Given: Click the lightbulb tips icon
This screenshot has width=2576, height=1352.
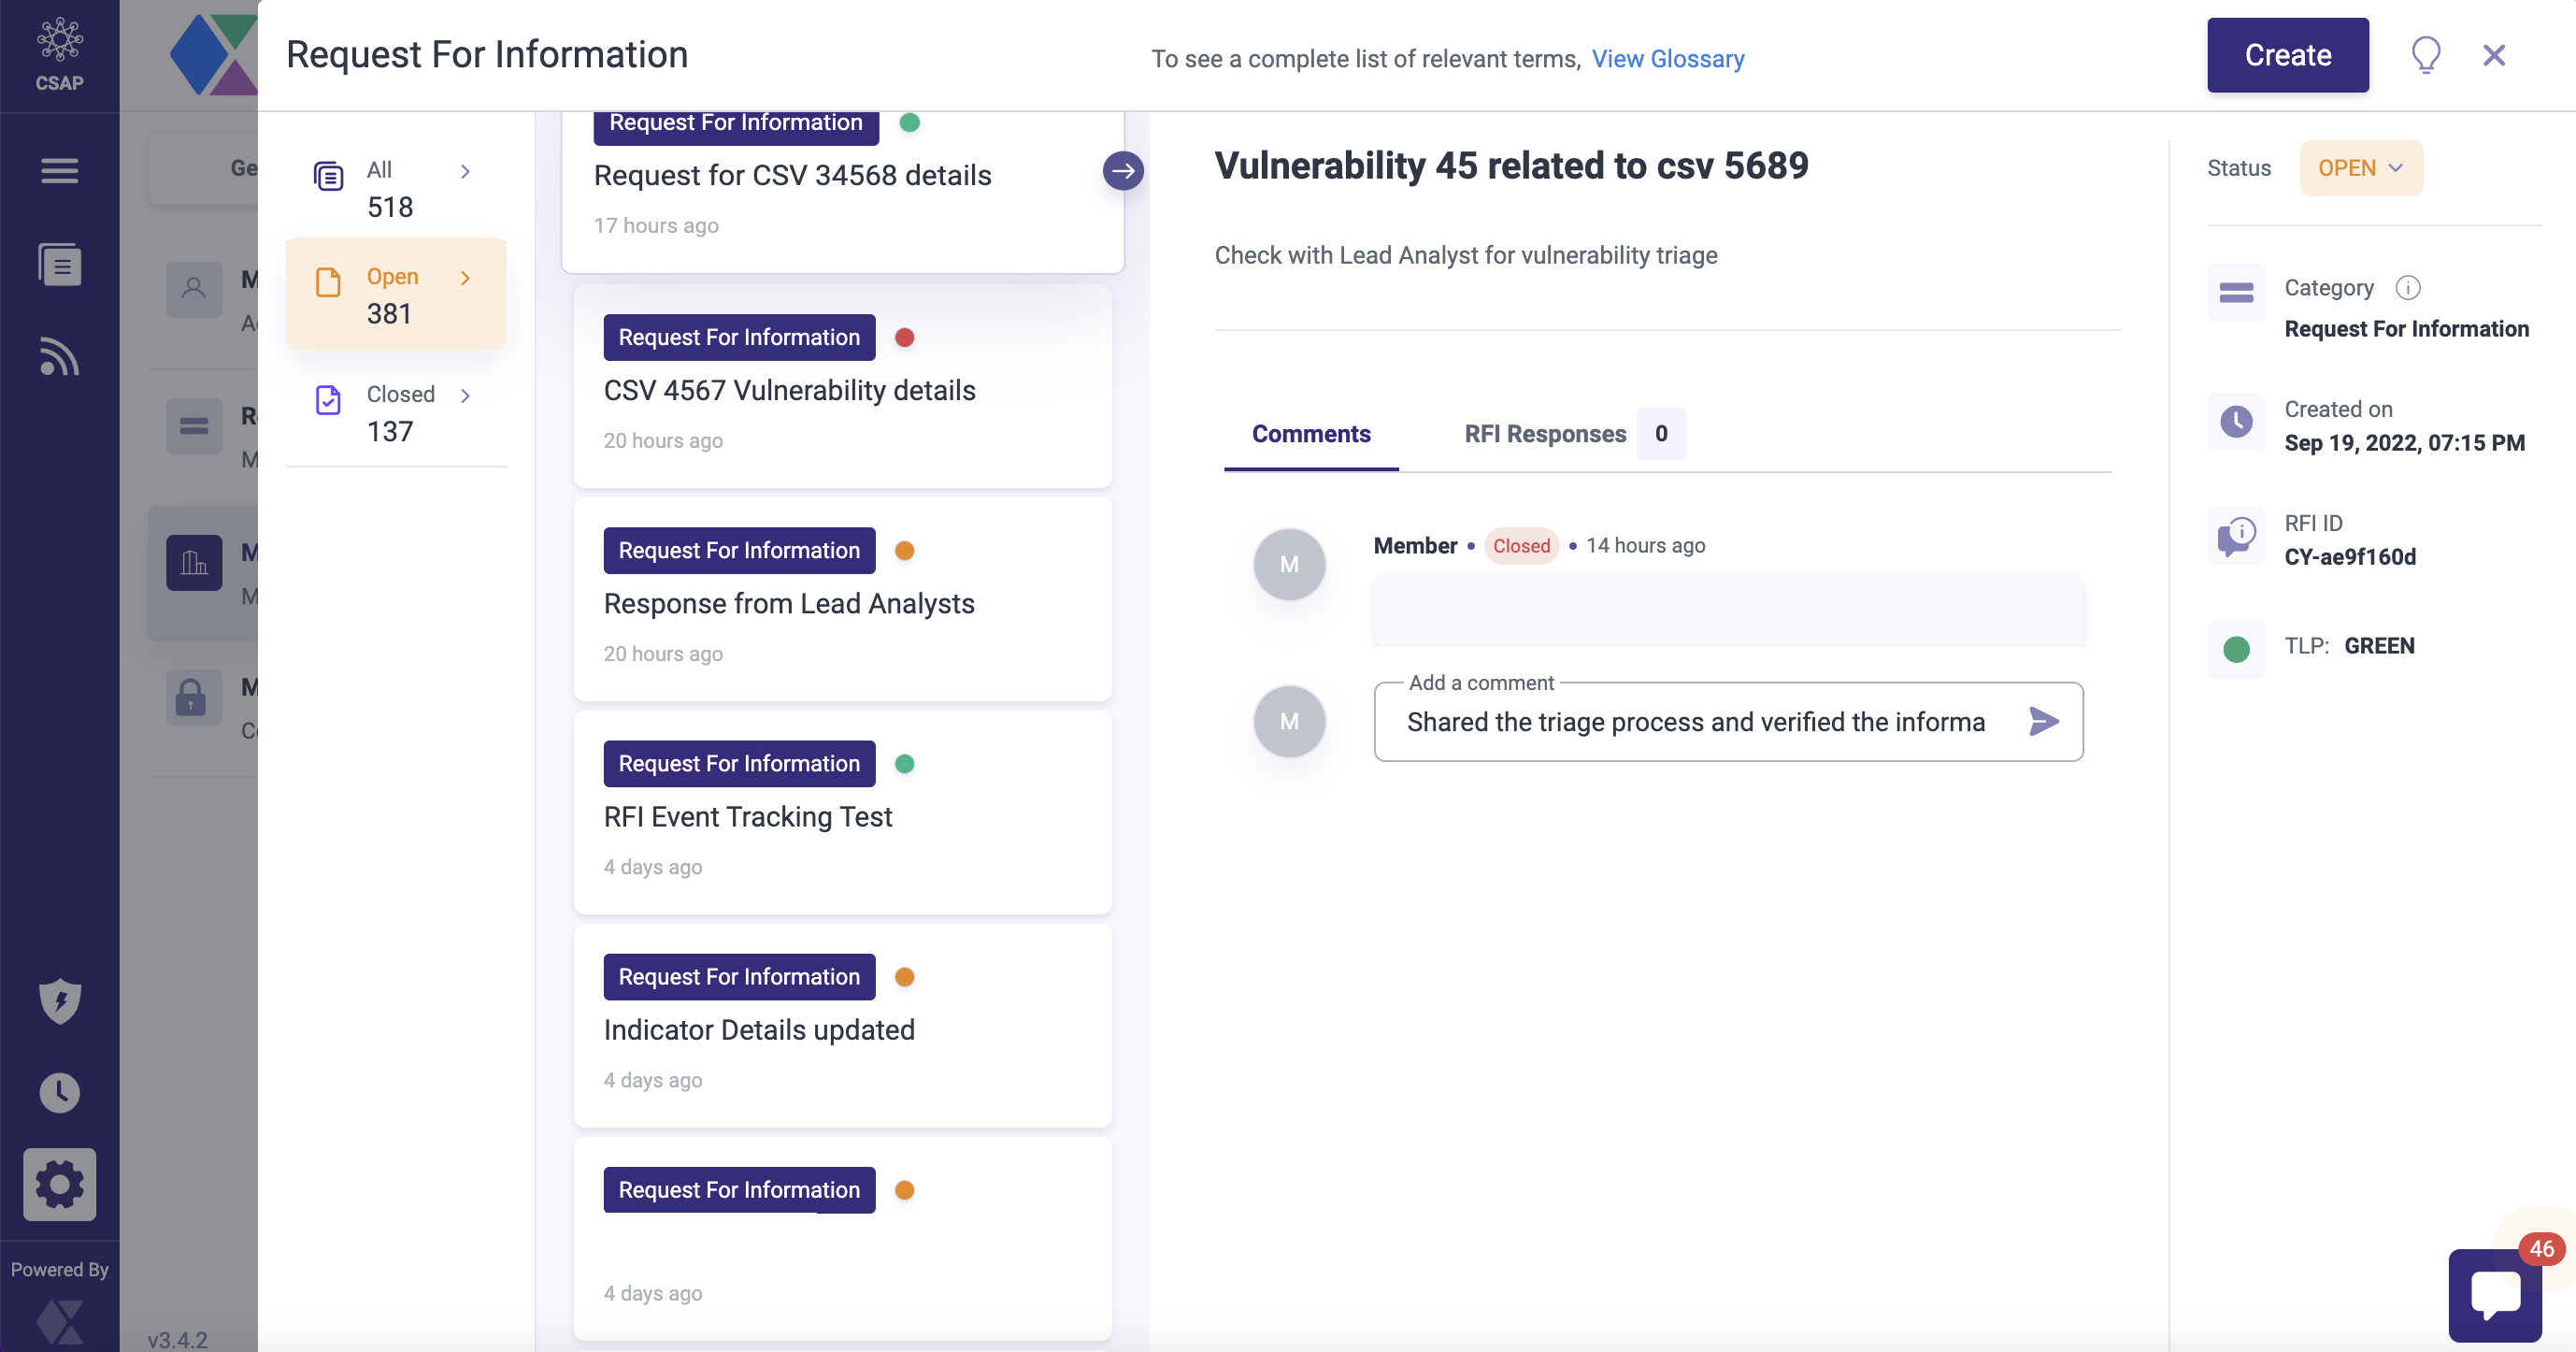Looking at the screenshot, I should (x=2426, y=55).
